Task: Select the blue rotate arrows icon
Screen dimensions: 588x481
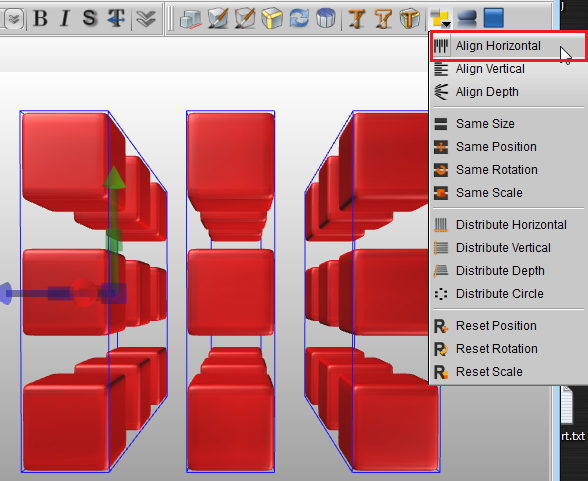Action: coord(299,18)
